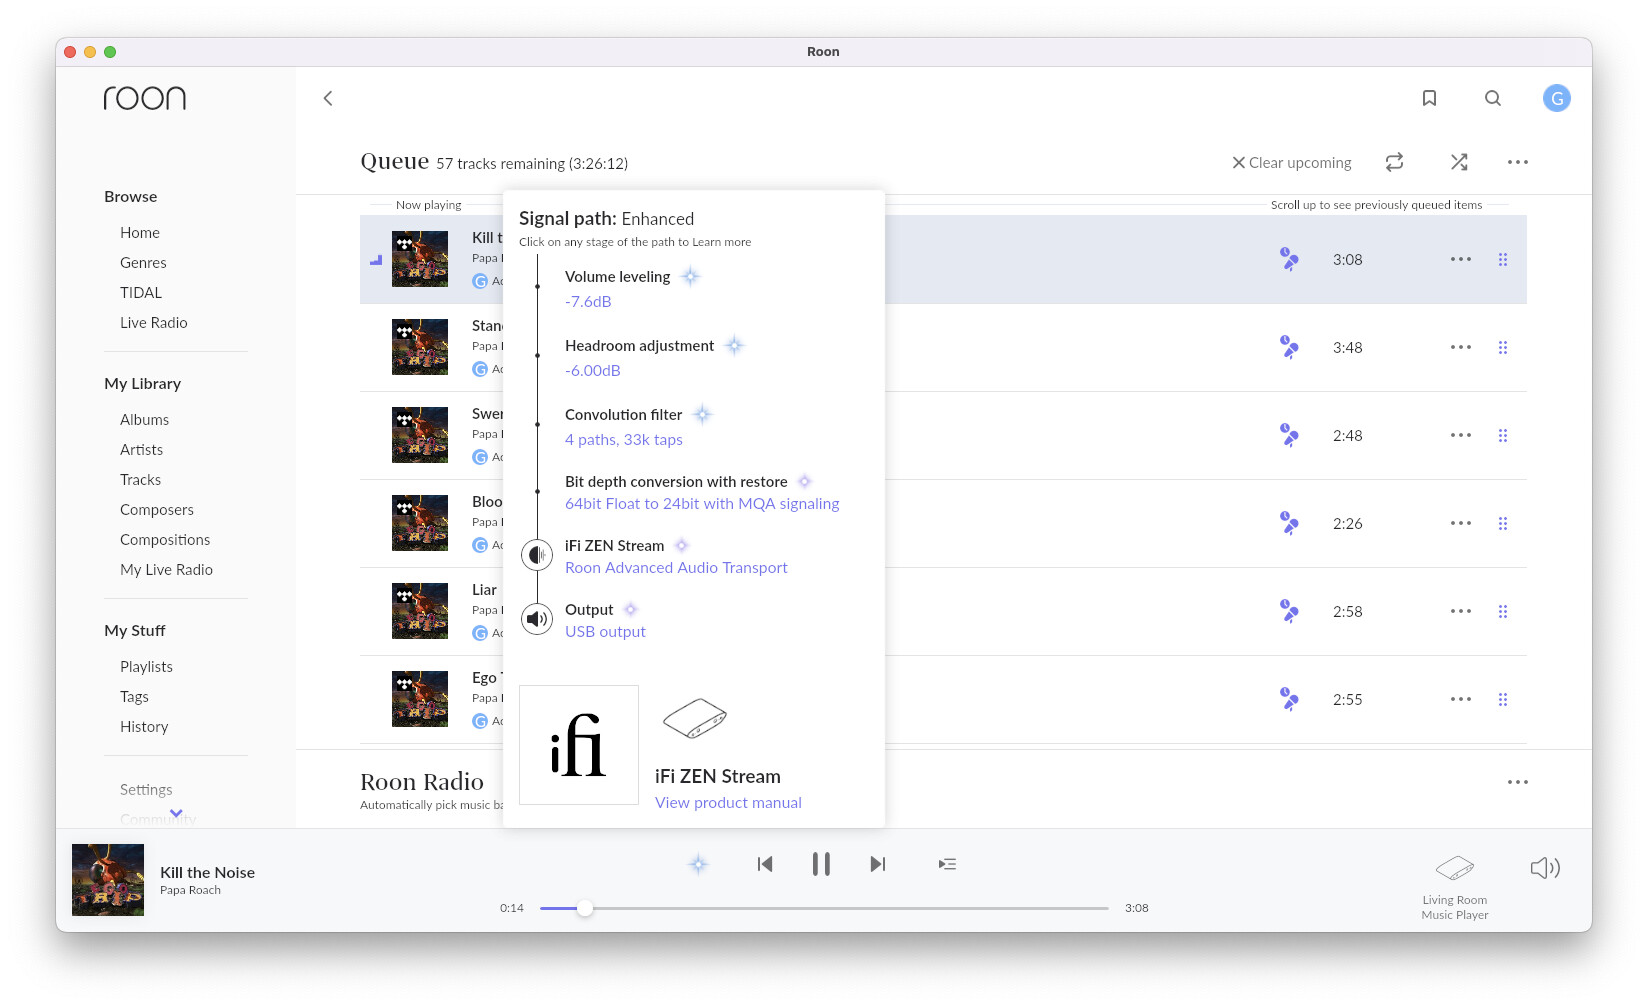Click the iFi ZEN Stream device icon in path
The image size is (1648, 1006).
(x=537, y=555)
